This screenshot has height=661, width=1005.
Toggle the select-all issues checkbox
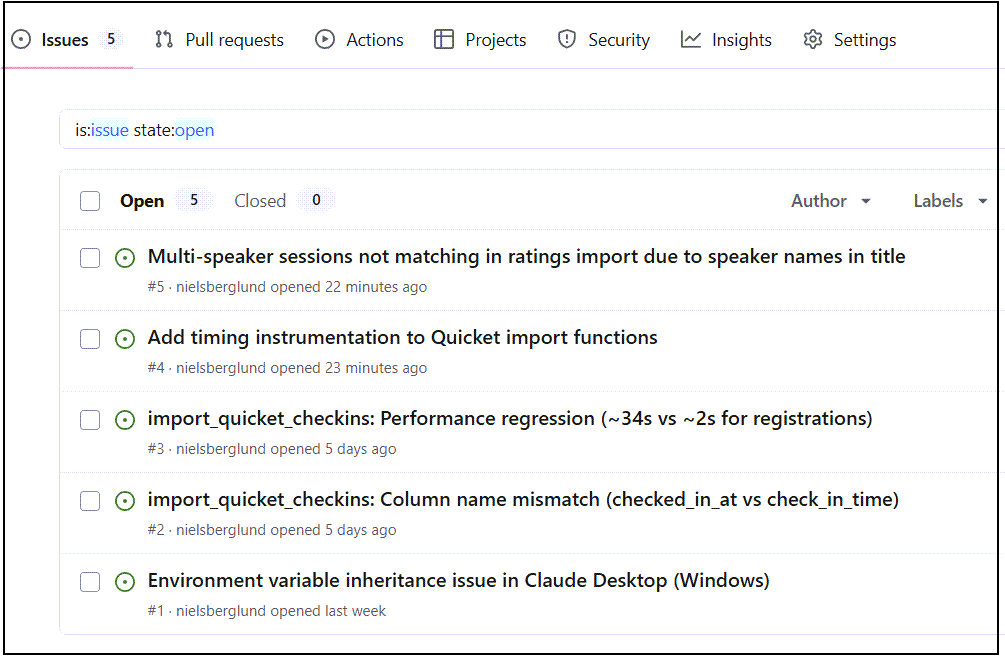pyautogui.click(x=90, y=201)
